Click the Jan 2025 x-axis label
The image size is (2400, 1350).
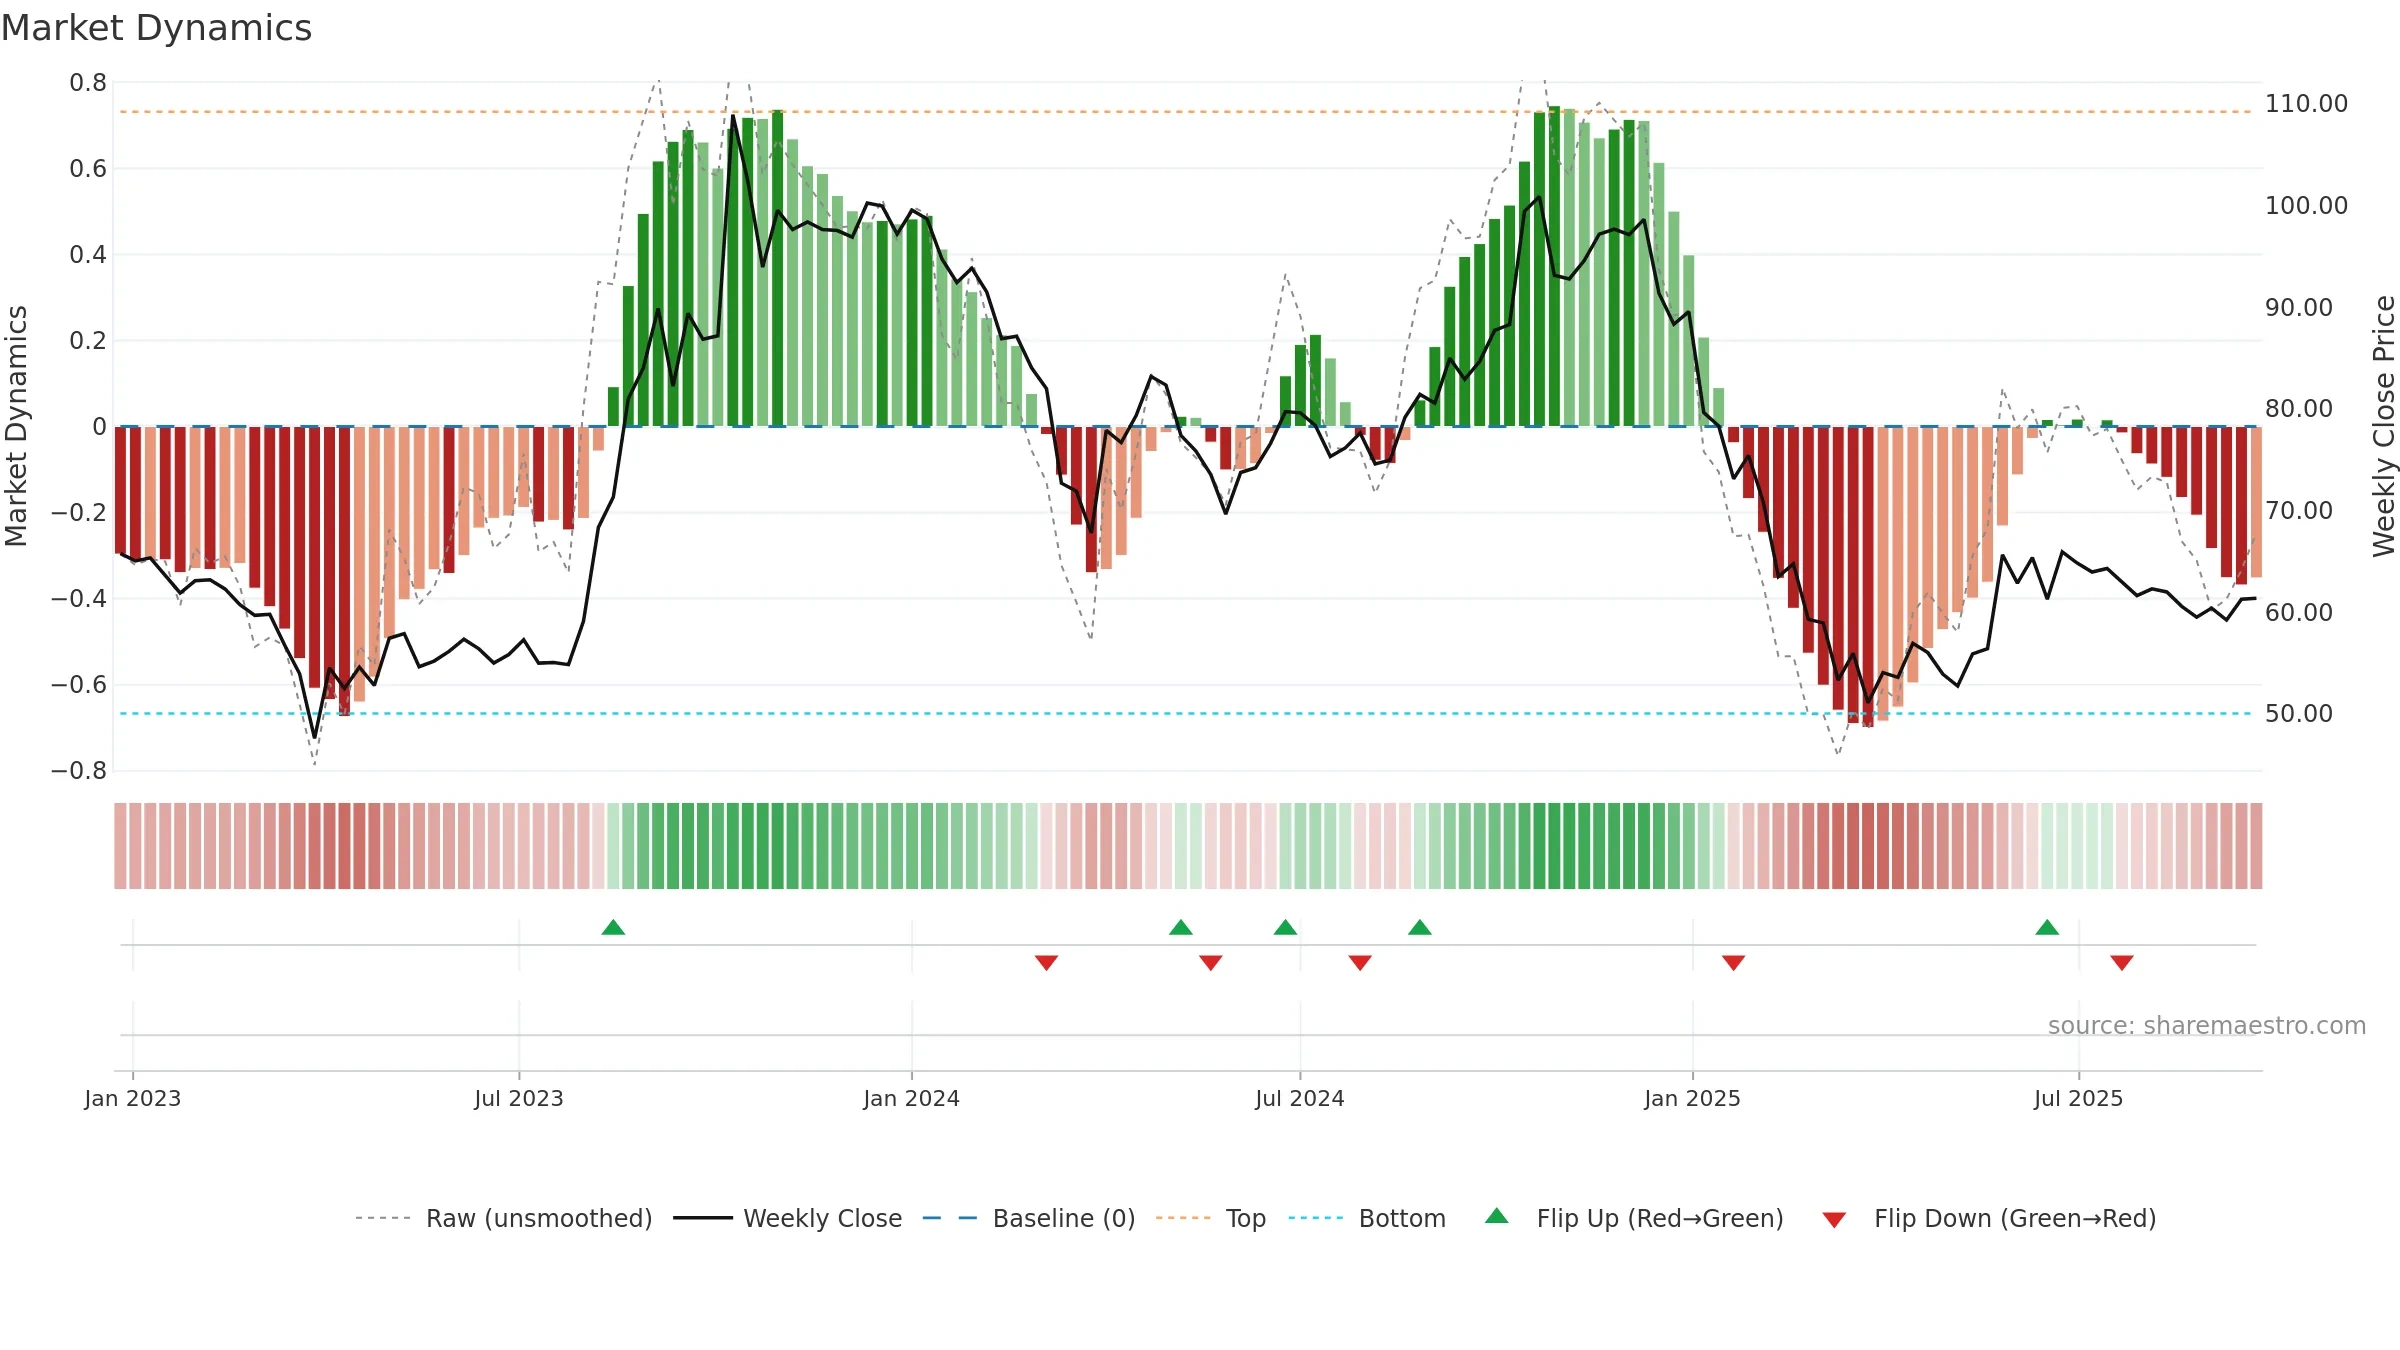click(x=1693, y=1098)
